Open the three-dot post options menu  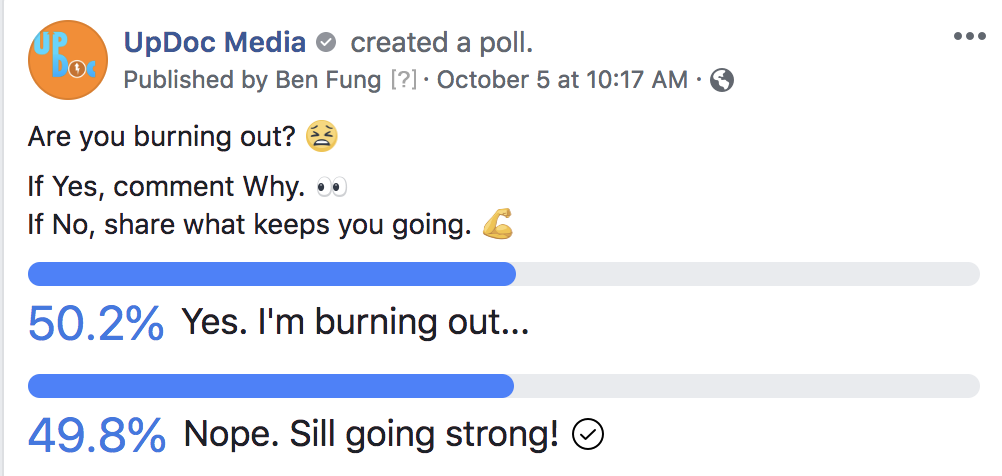pyautogui.click(x=969, y=37)
